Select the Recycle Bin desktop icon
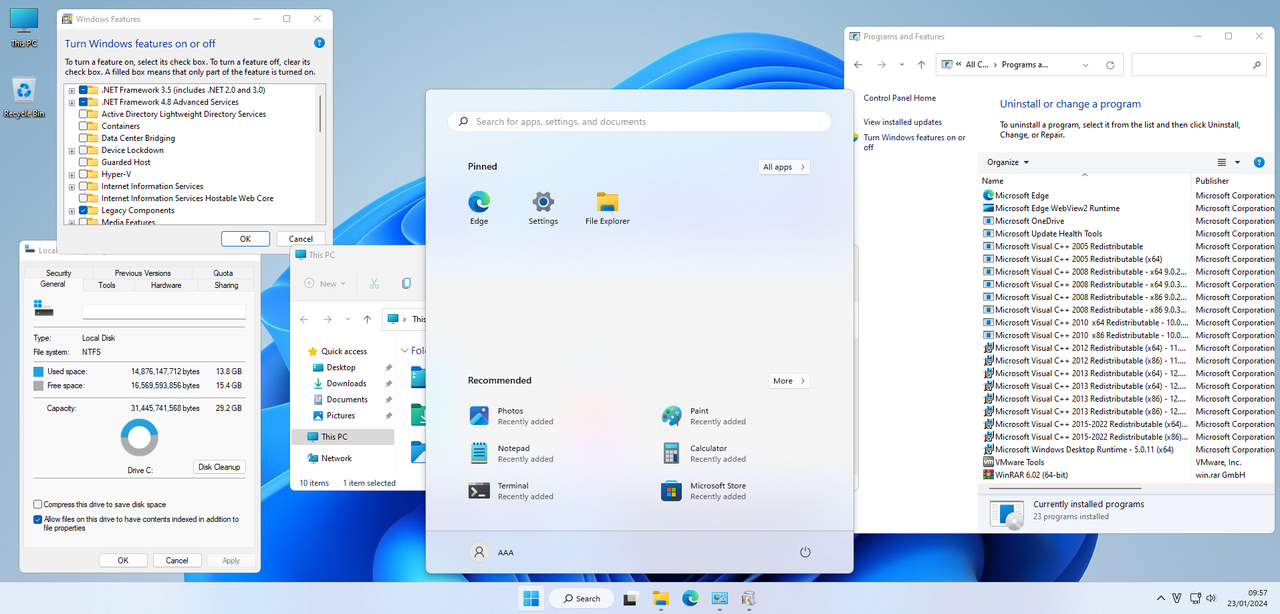The width and height of the screenshot is (1280, 614). pos(24,98)
